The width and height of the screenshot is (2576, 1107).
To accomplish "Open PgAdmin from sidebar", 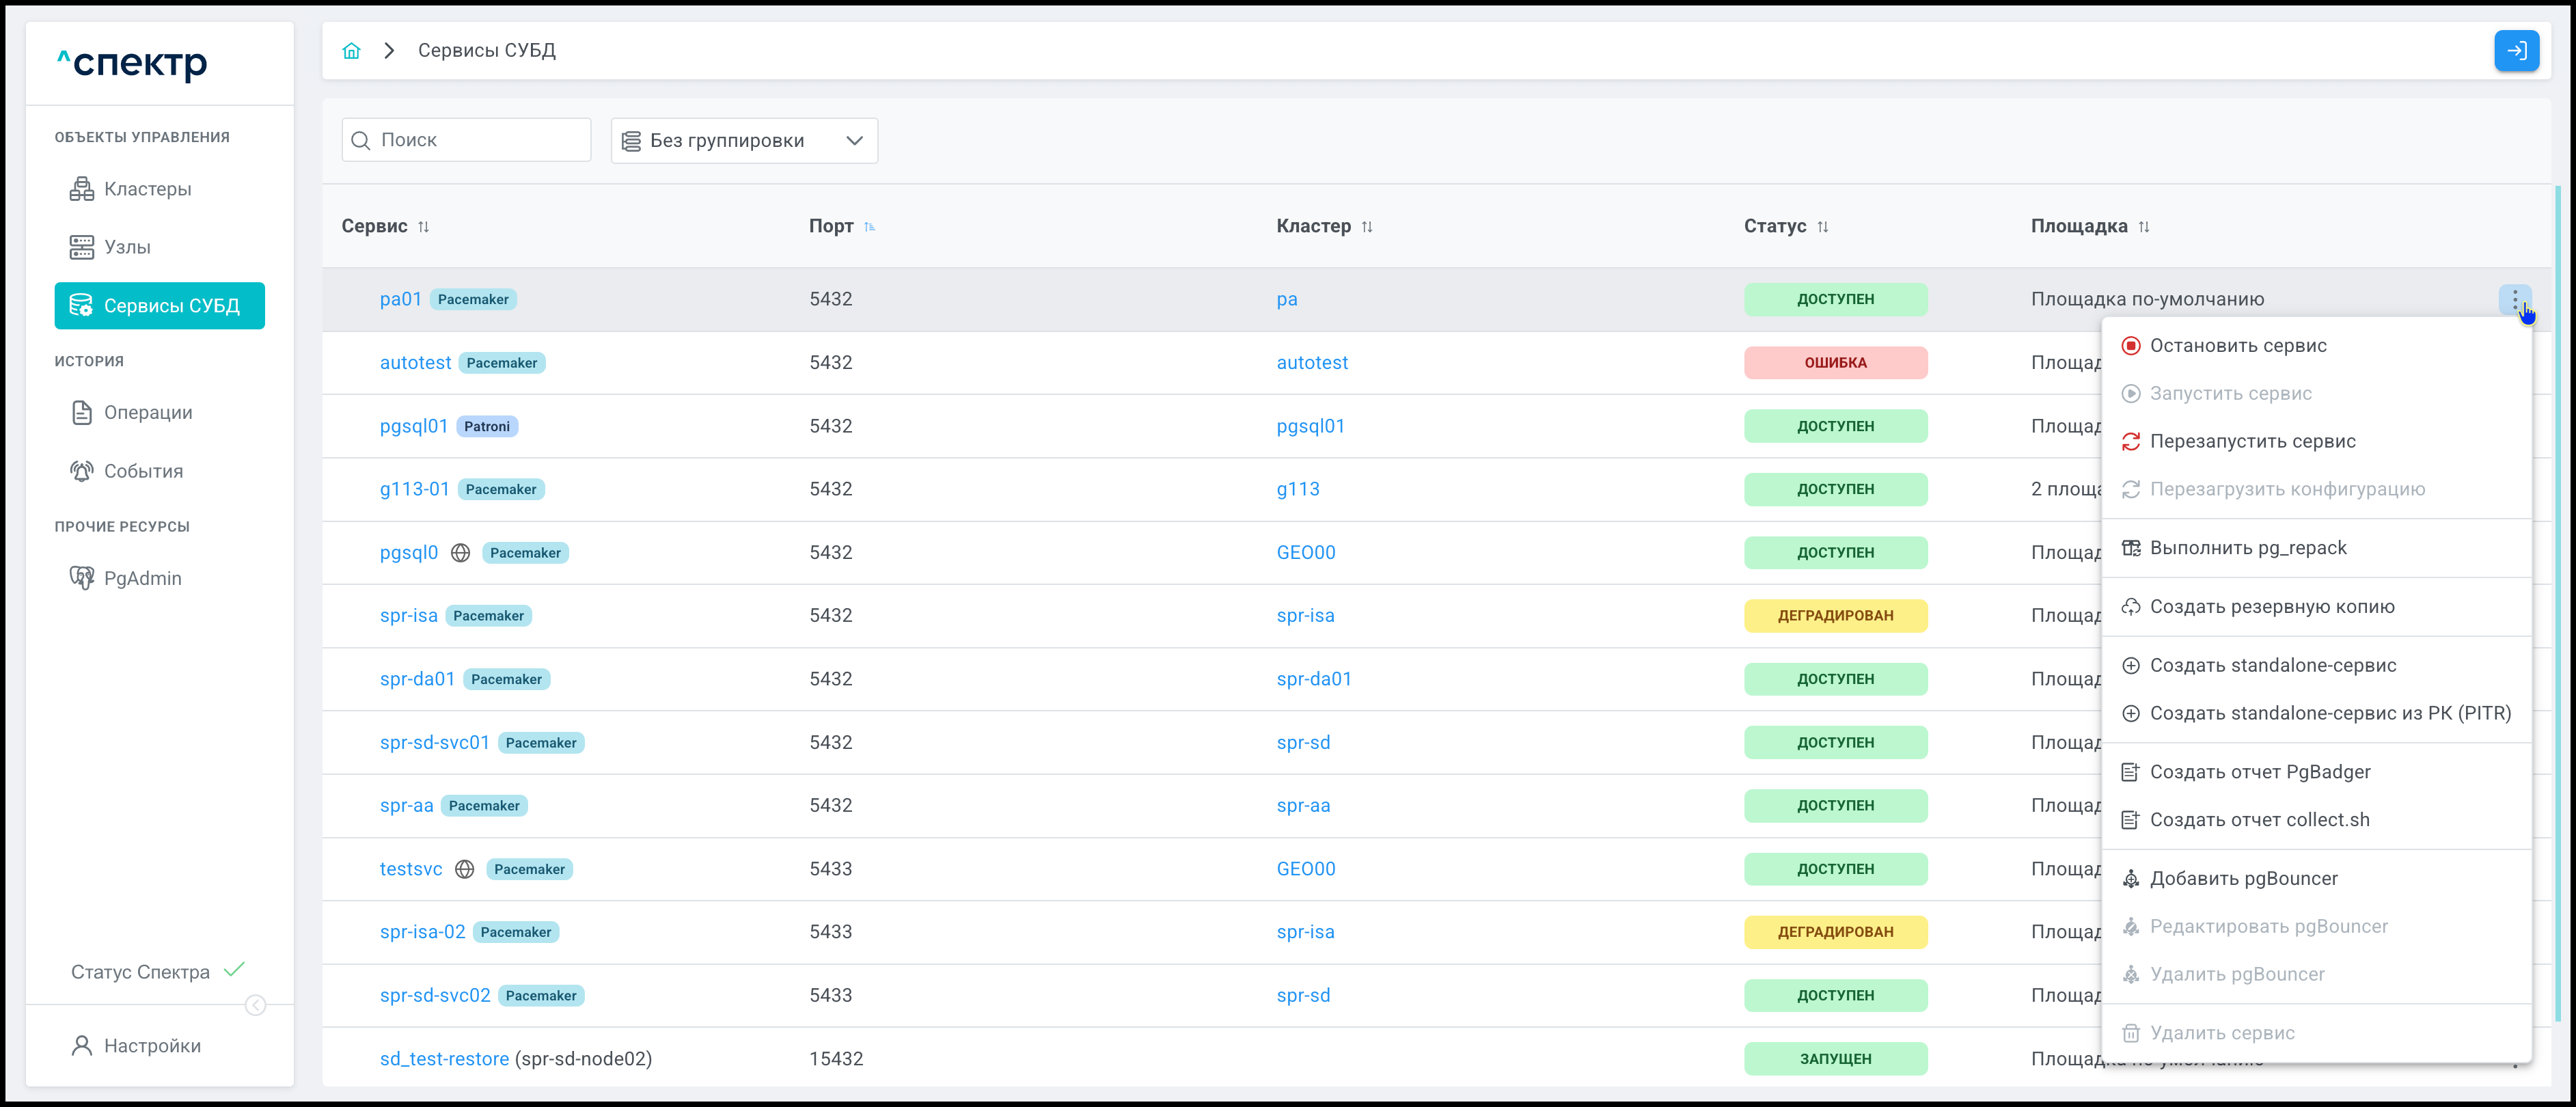I will (142, 578).
